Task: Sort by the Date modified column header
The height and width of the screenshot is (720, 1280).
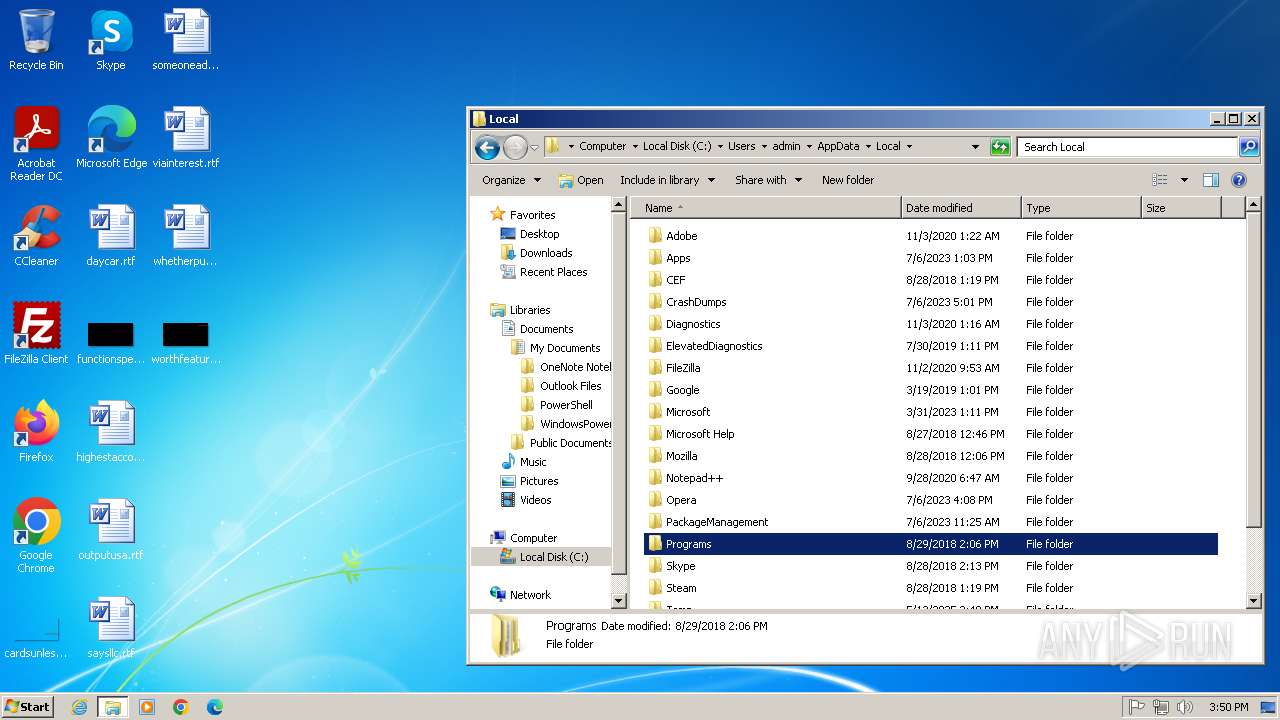Action: pyautogui.click(x=961, y=208)
